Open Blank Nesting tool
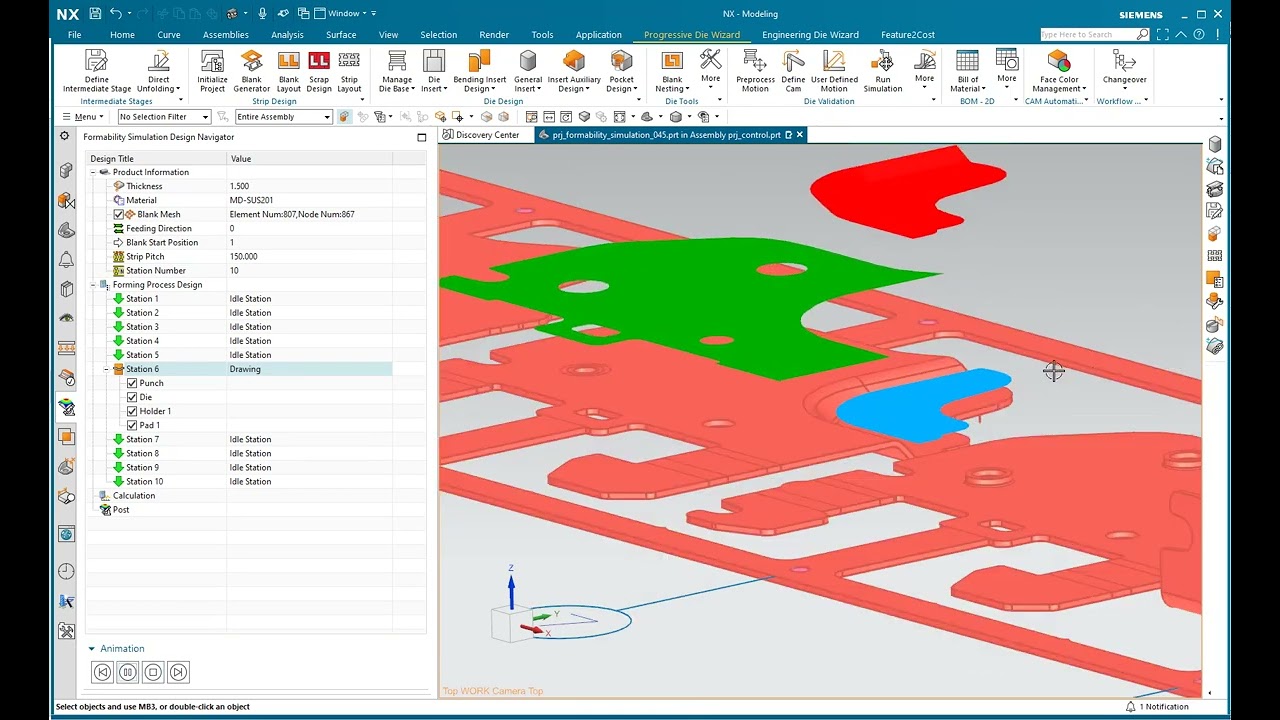1280x720 pixels. coord(672,71)
